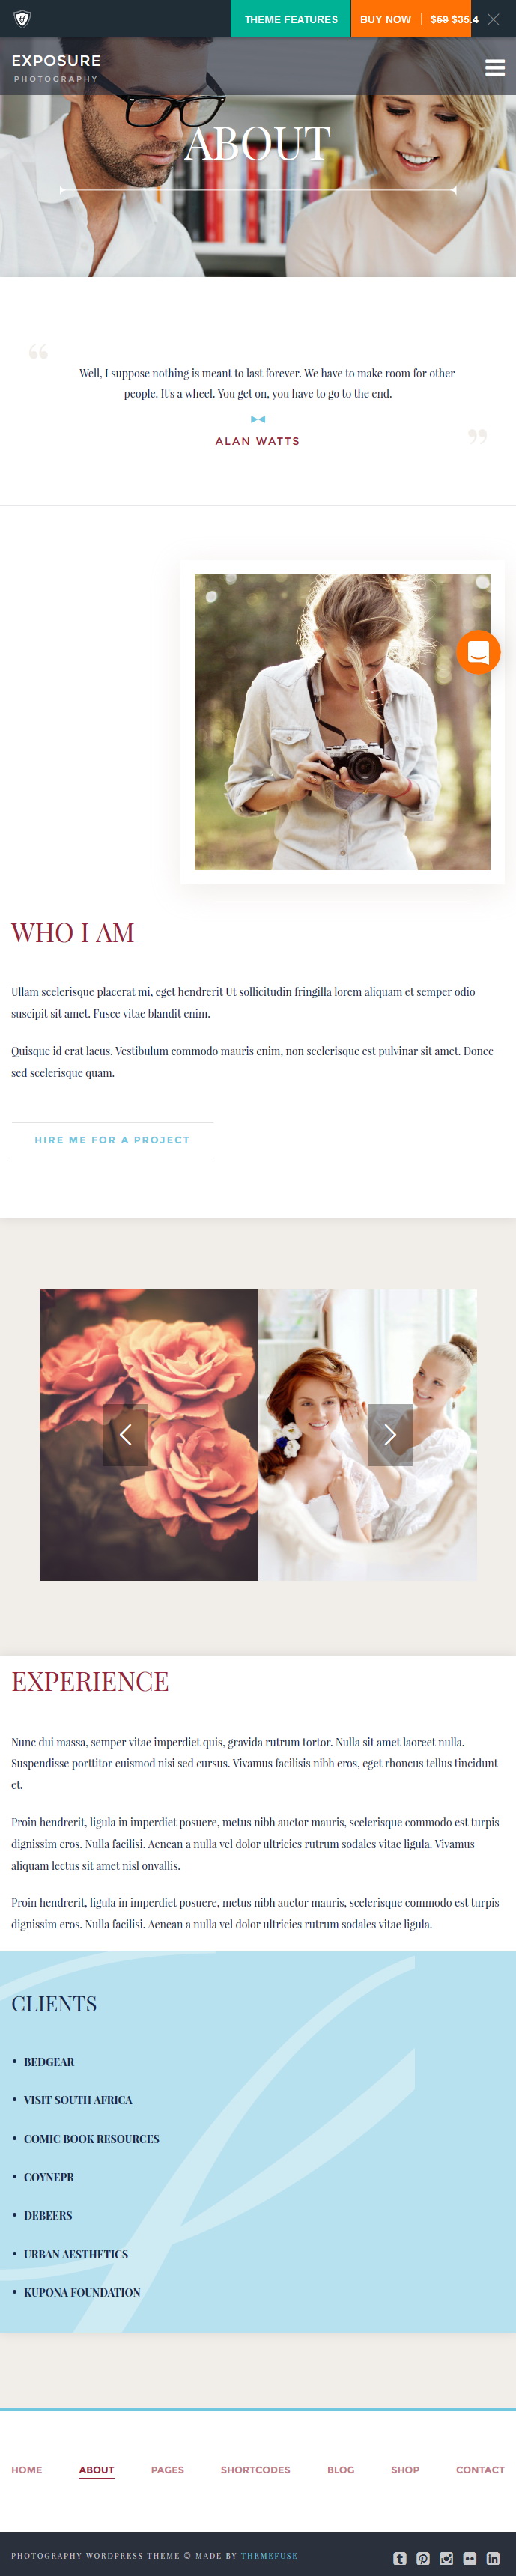The width and height of the screenshot is (516, 2576).
Task: Show previous slide with left arrow
Action: [x=125, y=1434]
